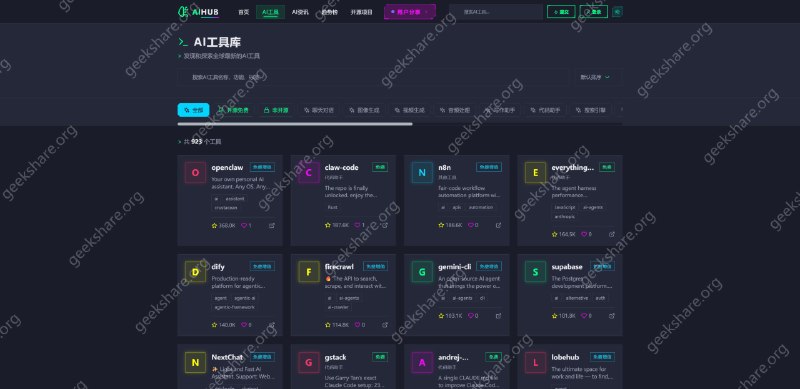Viewport: 800px width, 389px height.
Task: Filter by the 非开源 lock chip
Action: pos(276,110)
